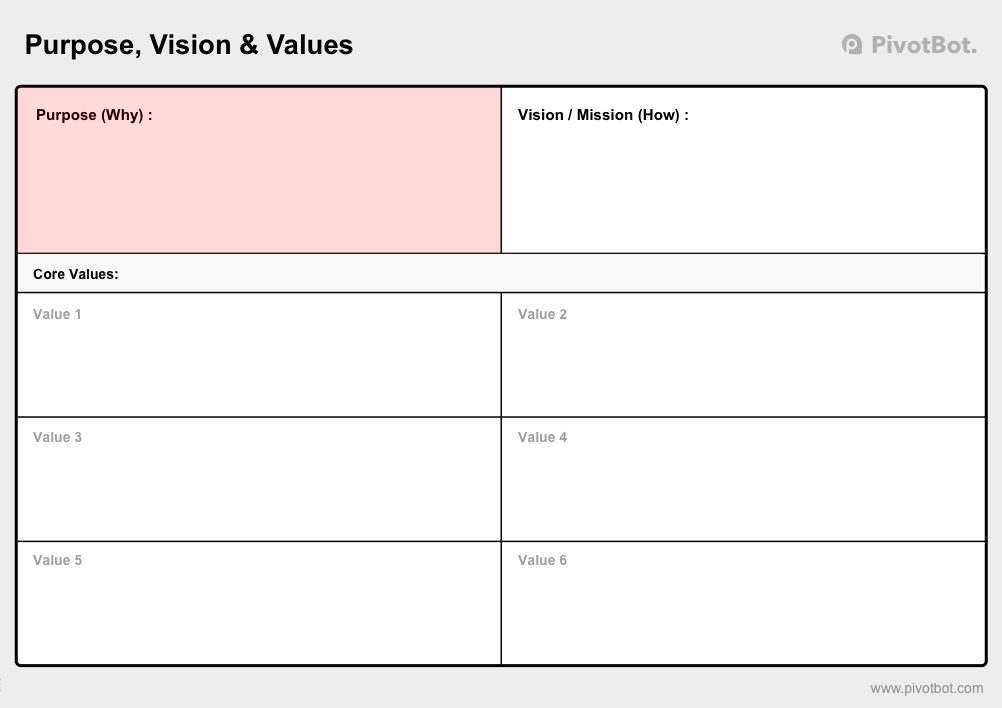Click the Value 4 cell

743,479
